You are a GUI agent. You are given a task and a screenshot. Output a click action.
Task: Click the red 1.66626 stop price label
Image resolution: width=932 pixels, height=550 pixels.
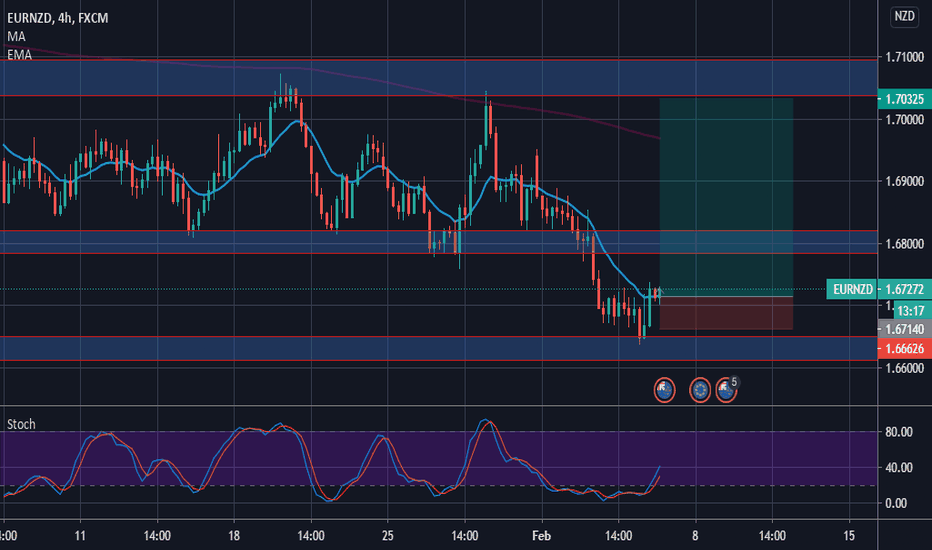[x=904, y=348]
